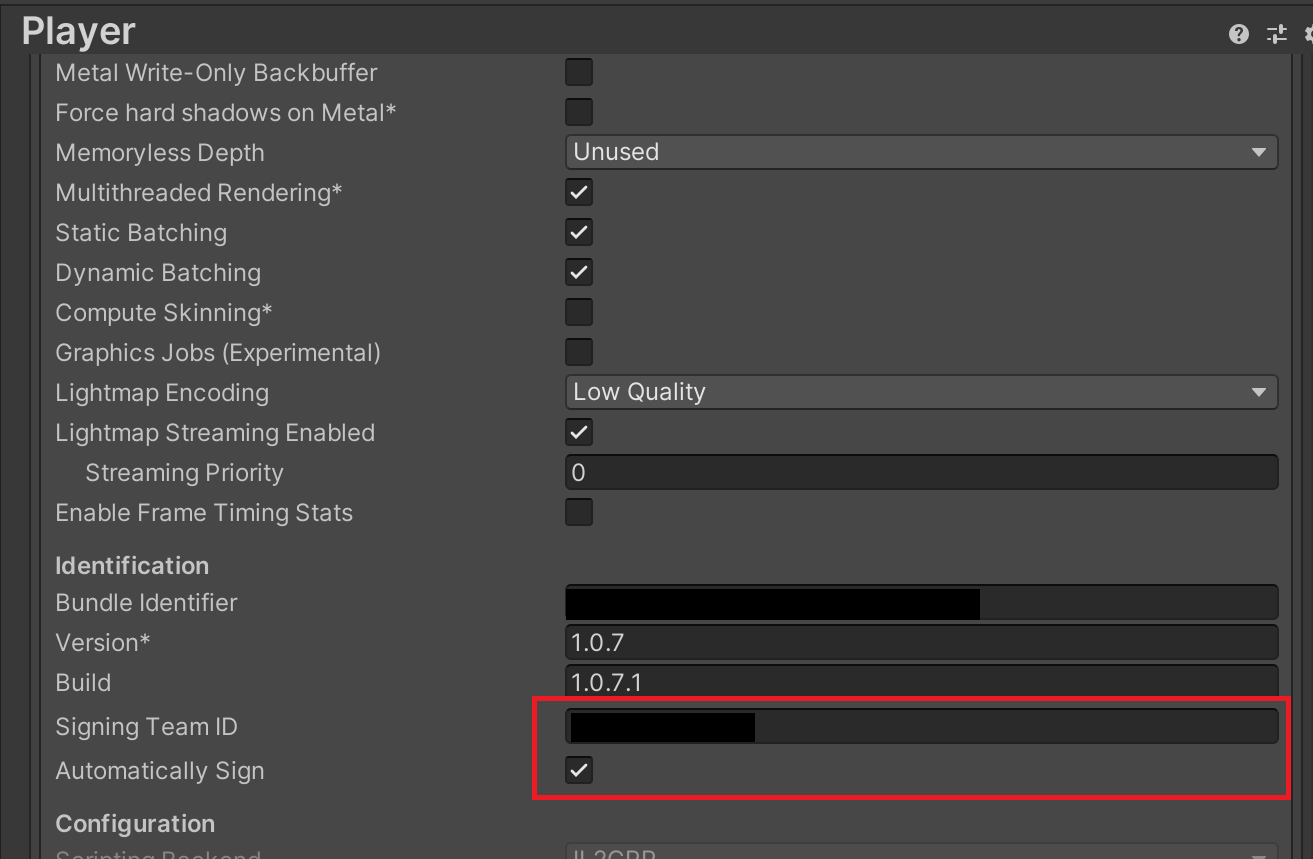Enable Force hard shadows on Metal
This screenshot has width=1313, height=859.
coord(579,112)
